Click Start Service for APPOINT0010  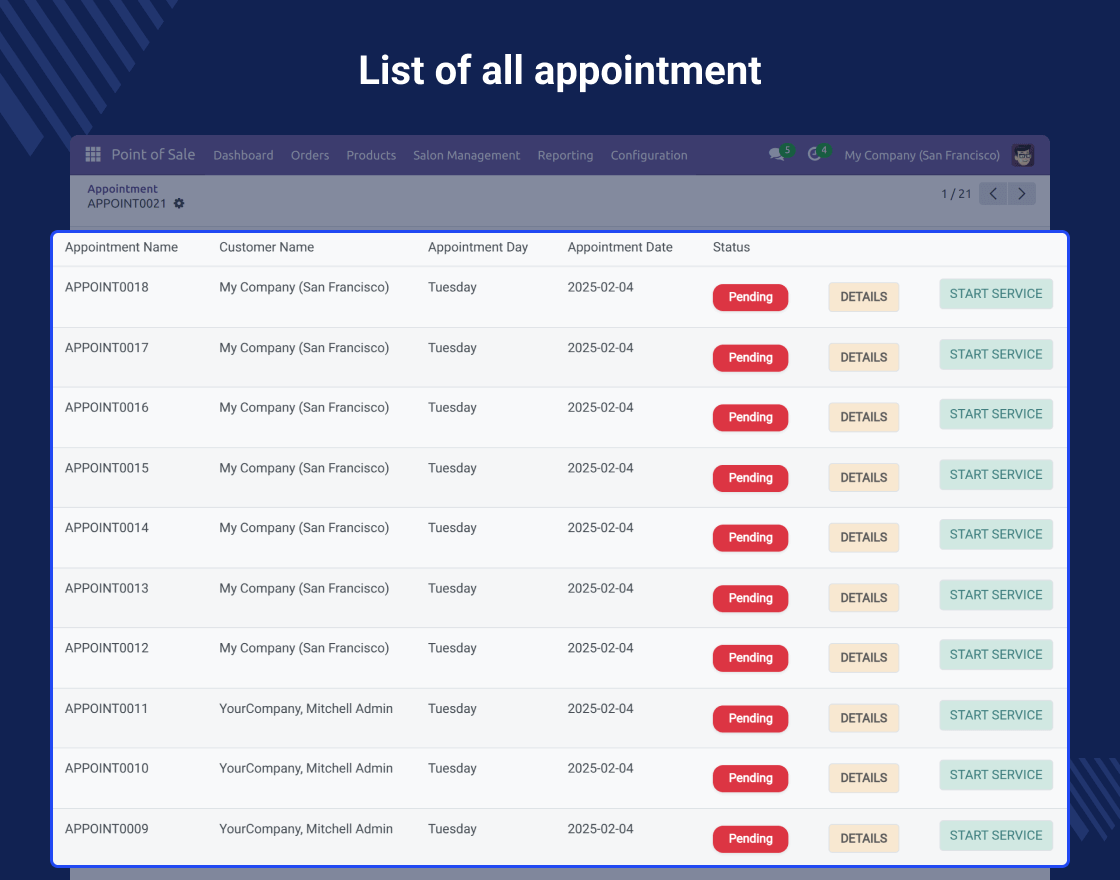[x=996, y=775]
